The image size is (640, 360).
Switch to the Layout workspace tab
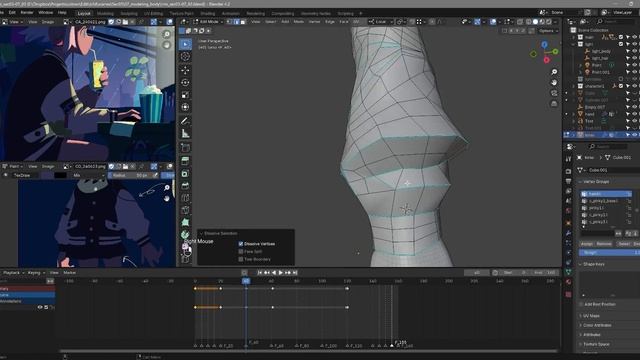[x=84, y=13]
